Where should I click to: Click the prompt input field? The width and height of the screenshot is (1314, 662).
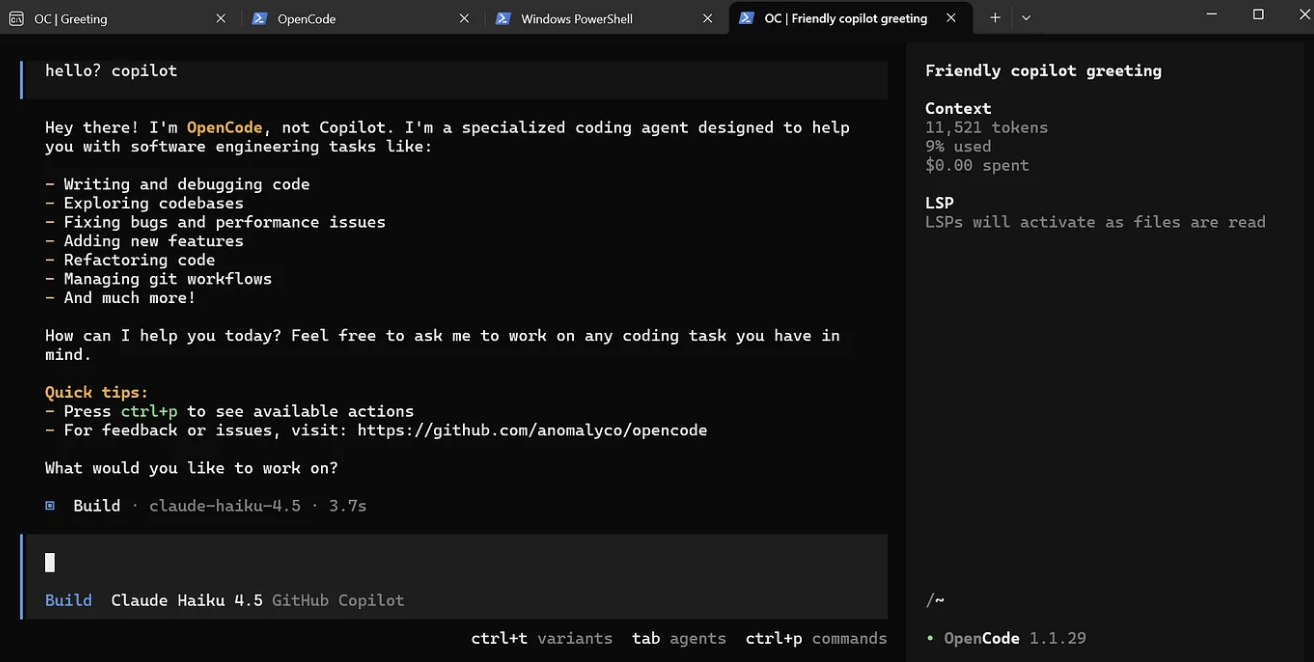450,562
